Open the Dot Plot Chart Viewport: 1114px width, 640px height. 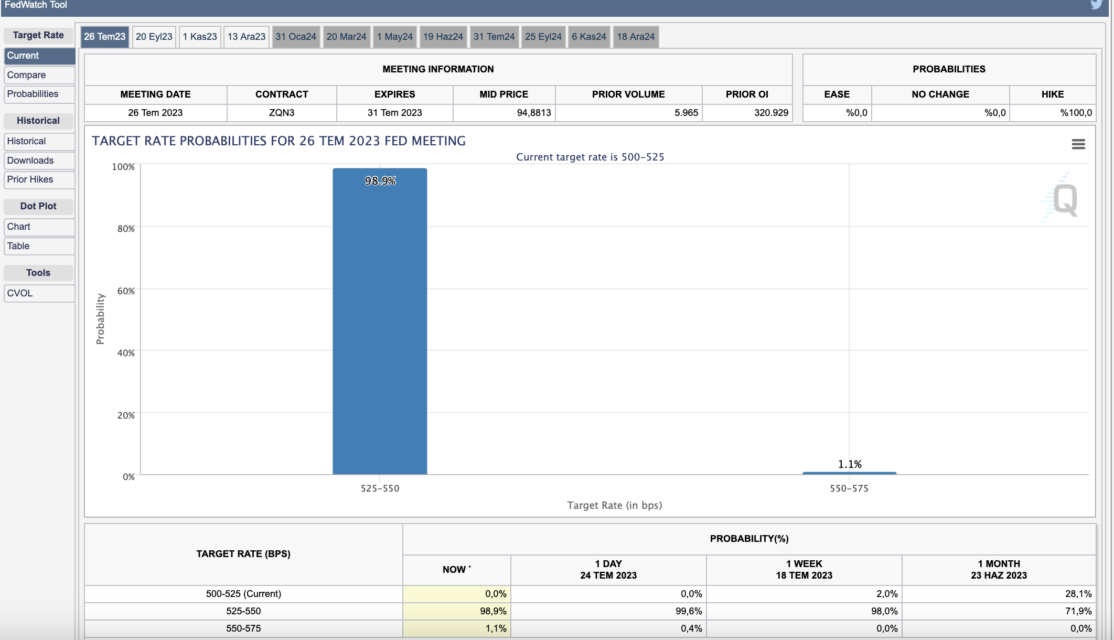click(x=39, y=227)
